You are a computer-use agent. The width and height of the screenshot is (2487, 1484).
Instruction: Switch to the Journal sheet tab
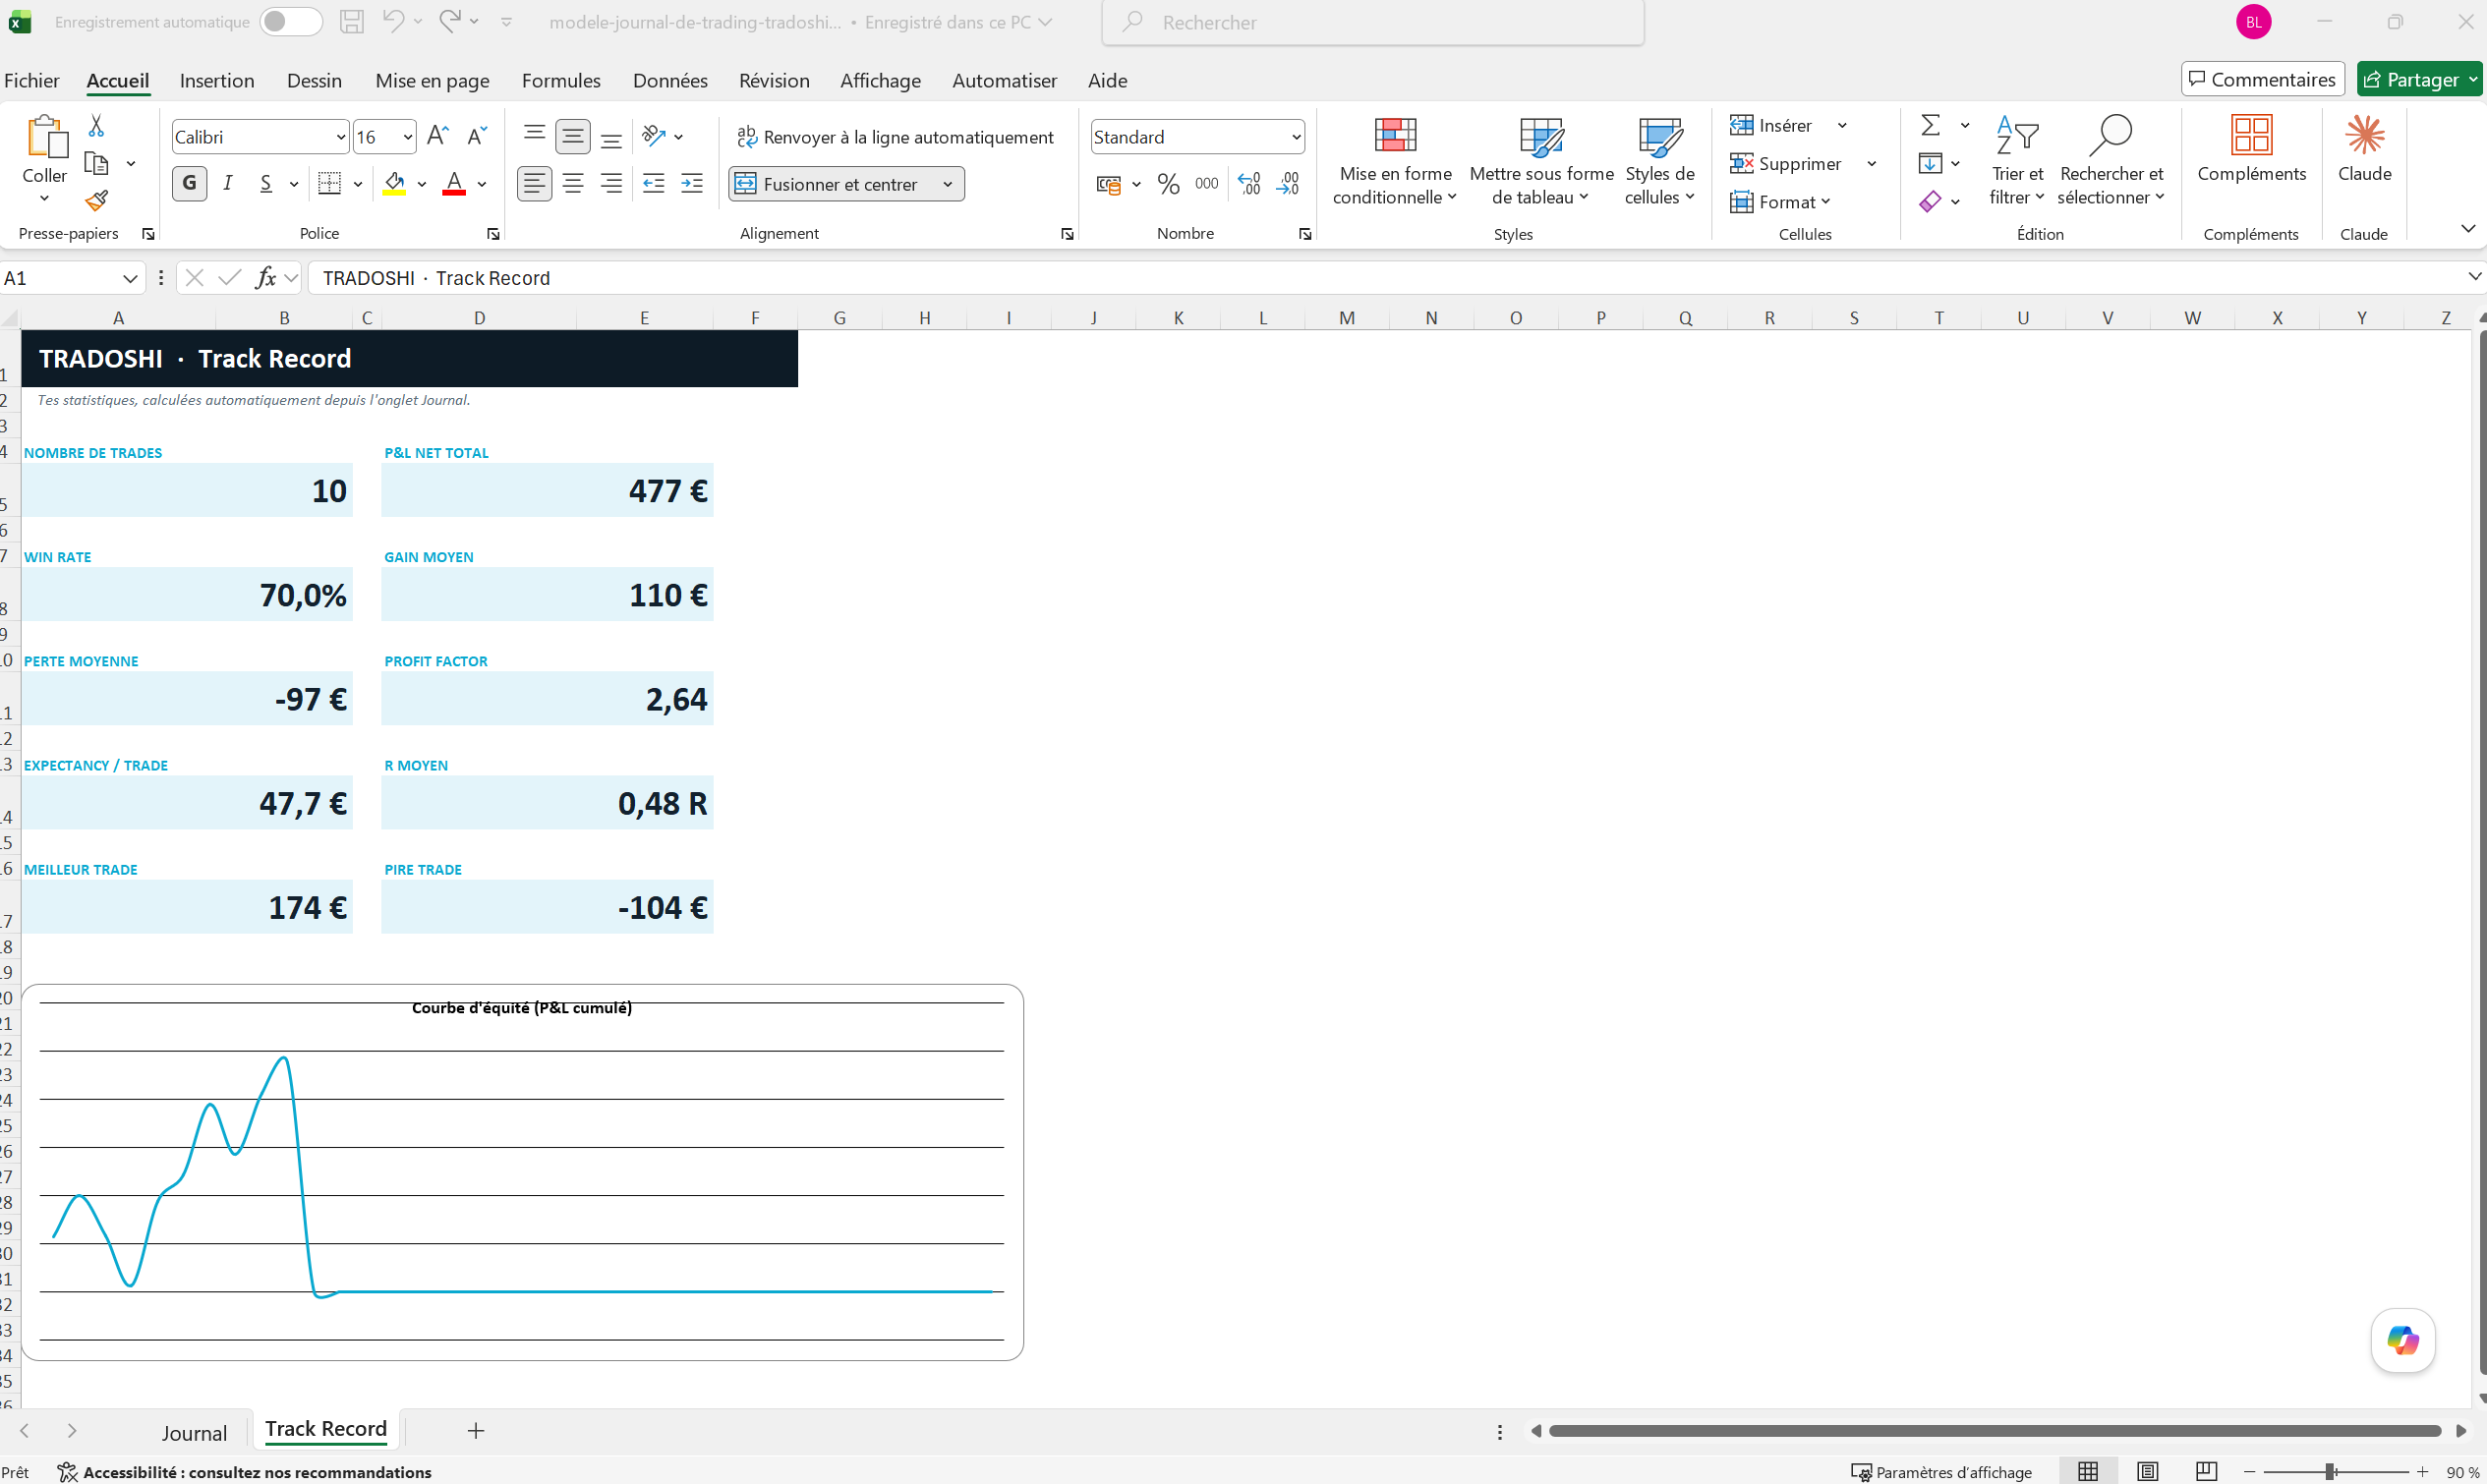195,1432
